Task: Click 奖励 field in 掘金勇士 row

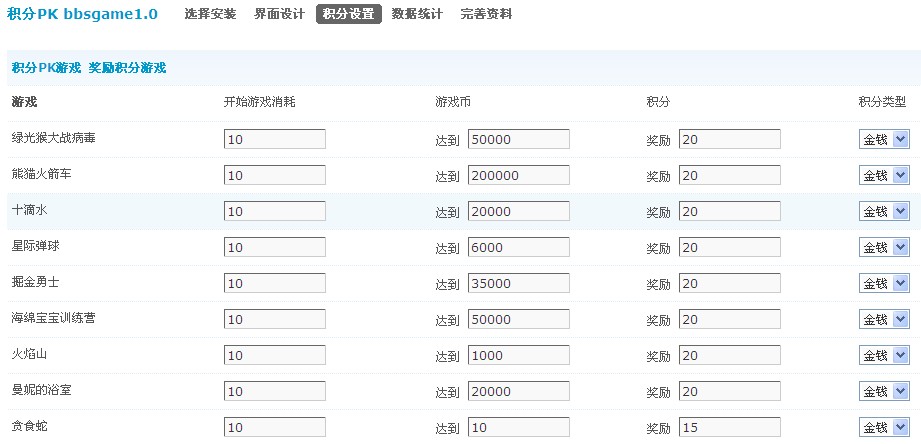Action: tap(730, 284)
